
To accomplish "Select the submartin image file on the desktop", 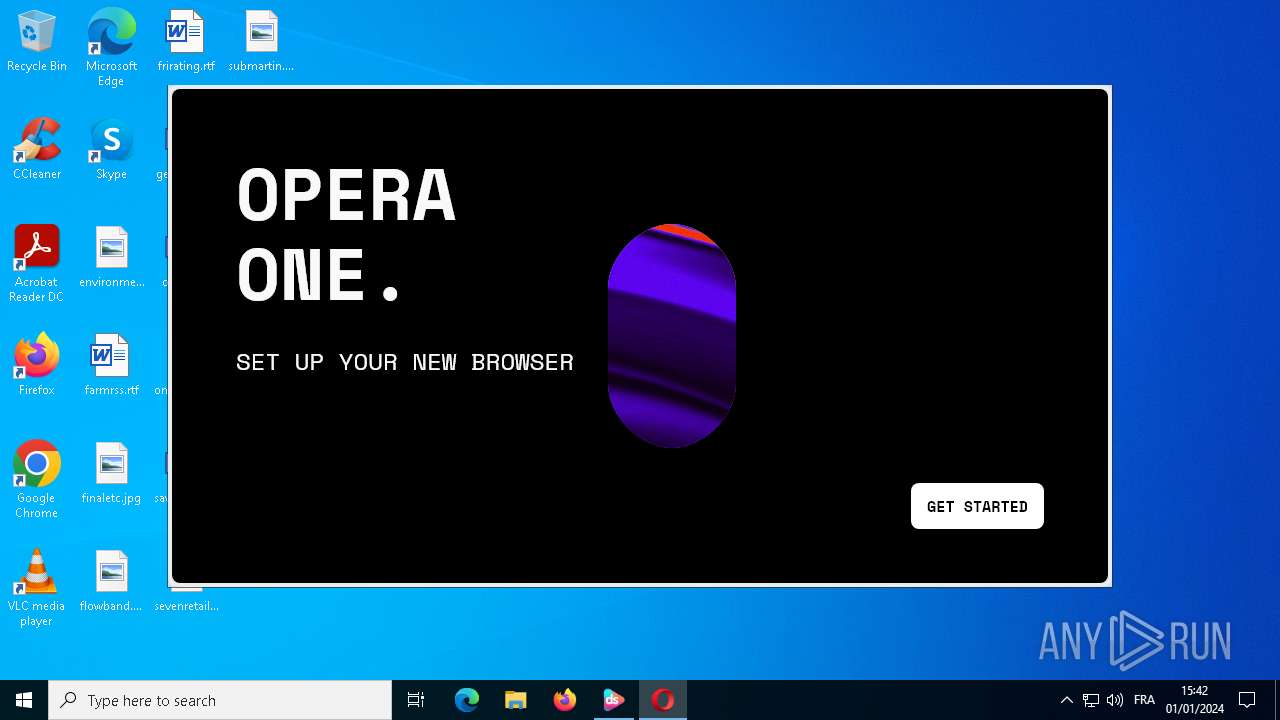I will tap(261, 42).
